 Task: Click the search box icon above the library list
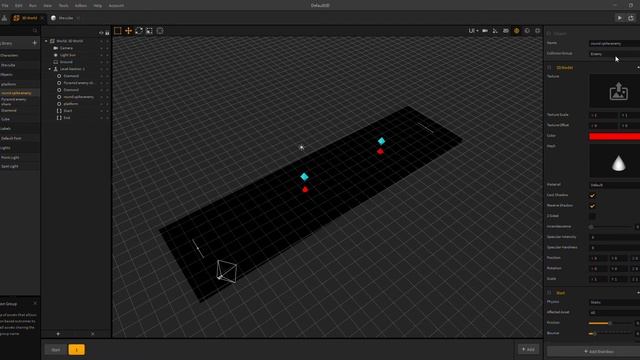click(35, 31)
